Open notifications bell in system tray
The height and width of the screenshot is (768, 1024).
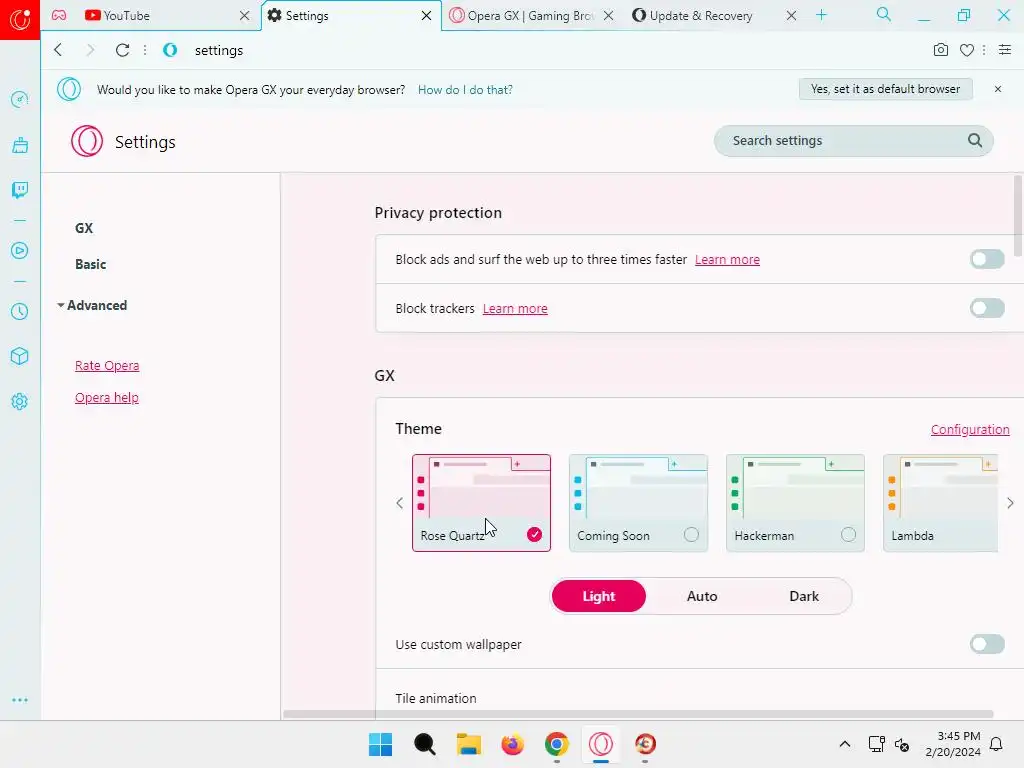coord(997,744)
